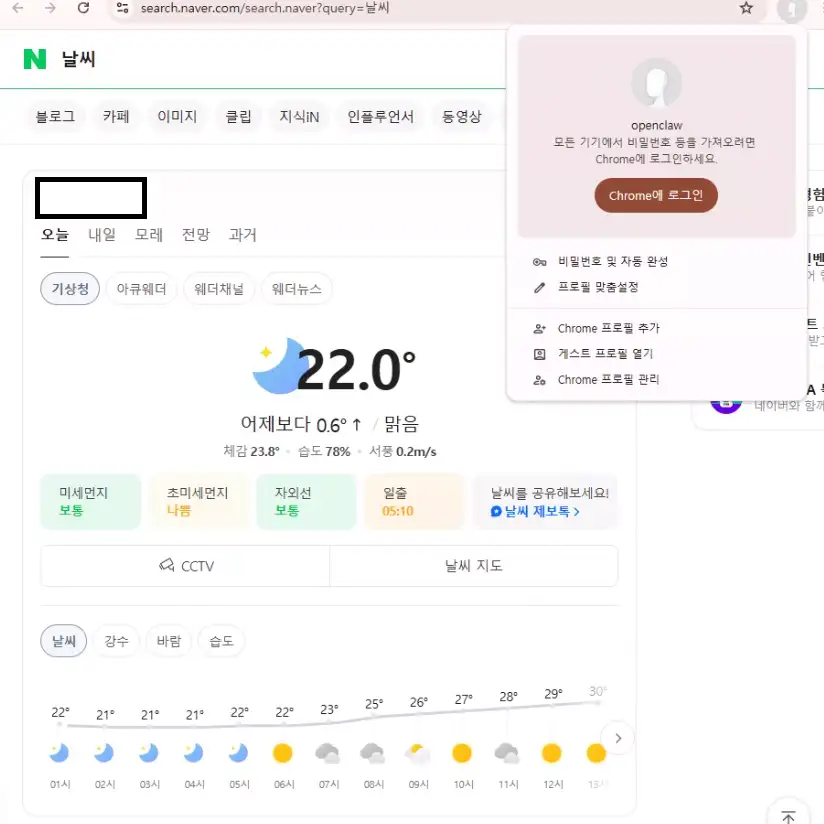The width and height of the screenshot is (824, 824).
Task: Open the 날씨 제보톡 chevron link
Action: 535,511
